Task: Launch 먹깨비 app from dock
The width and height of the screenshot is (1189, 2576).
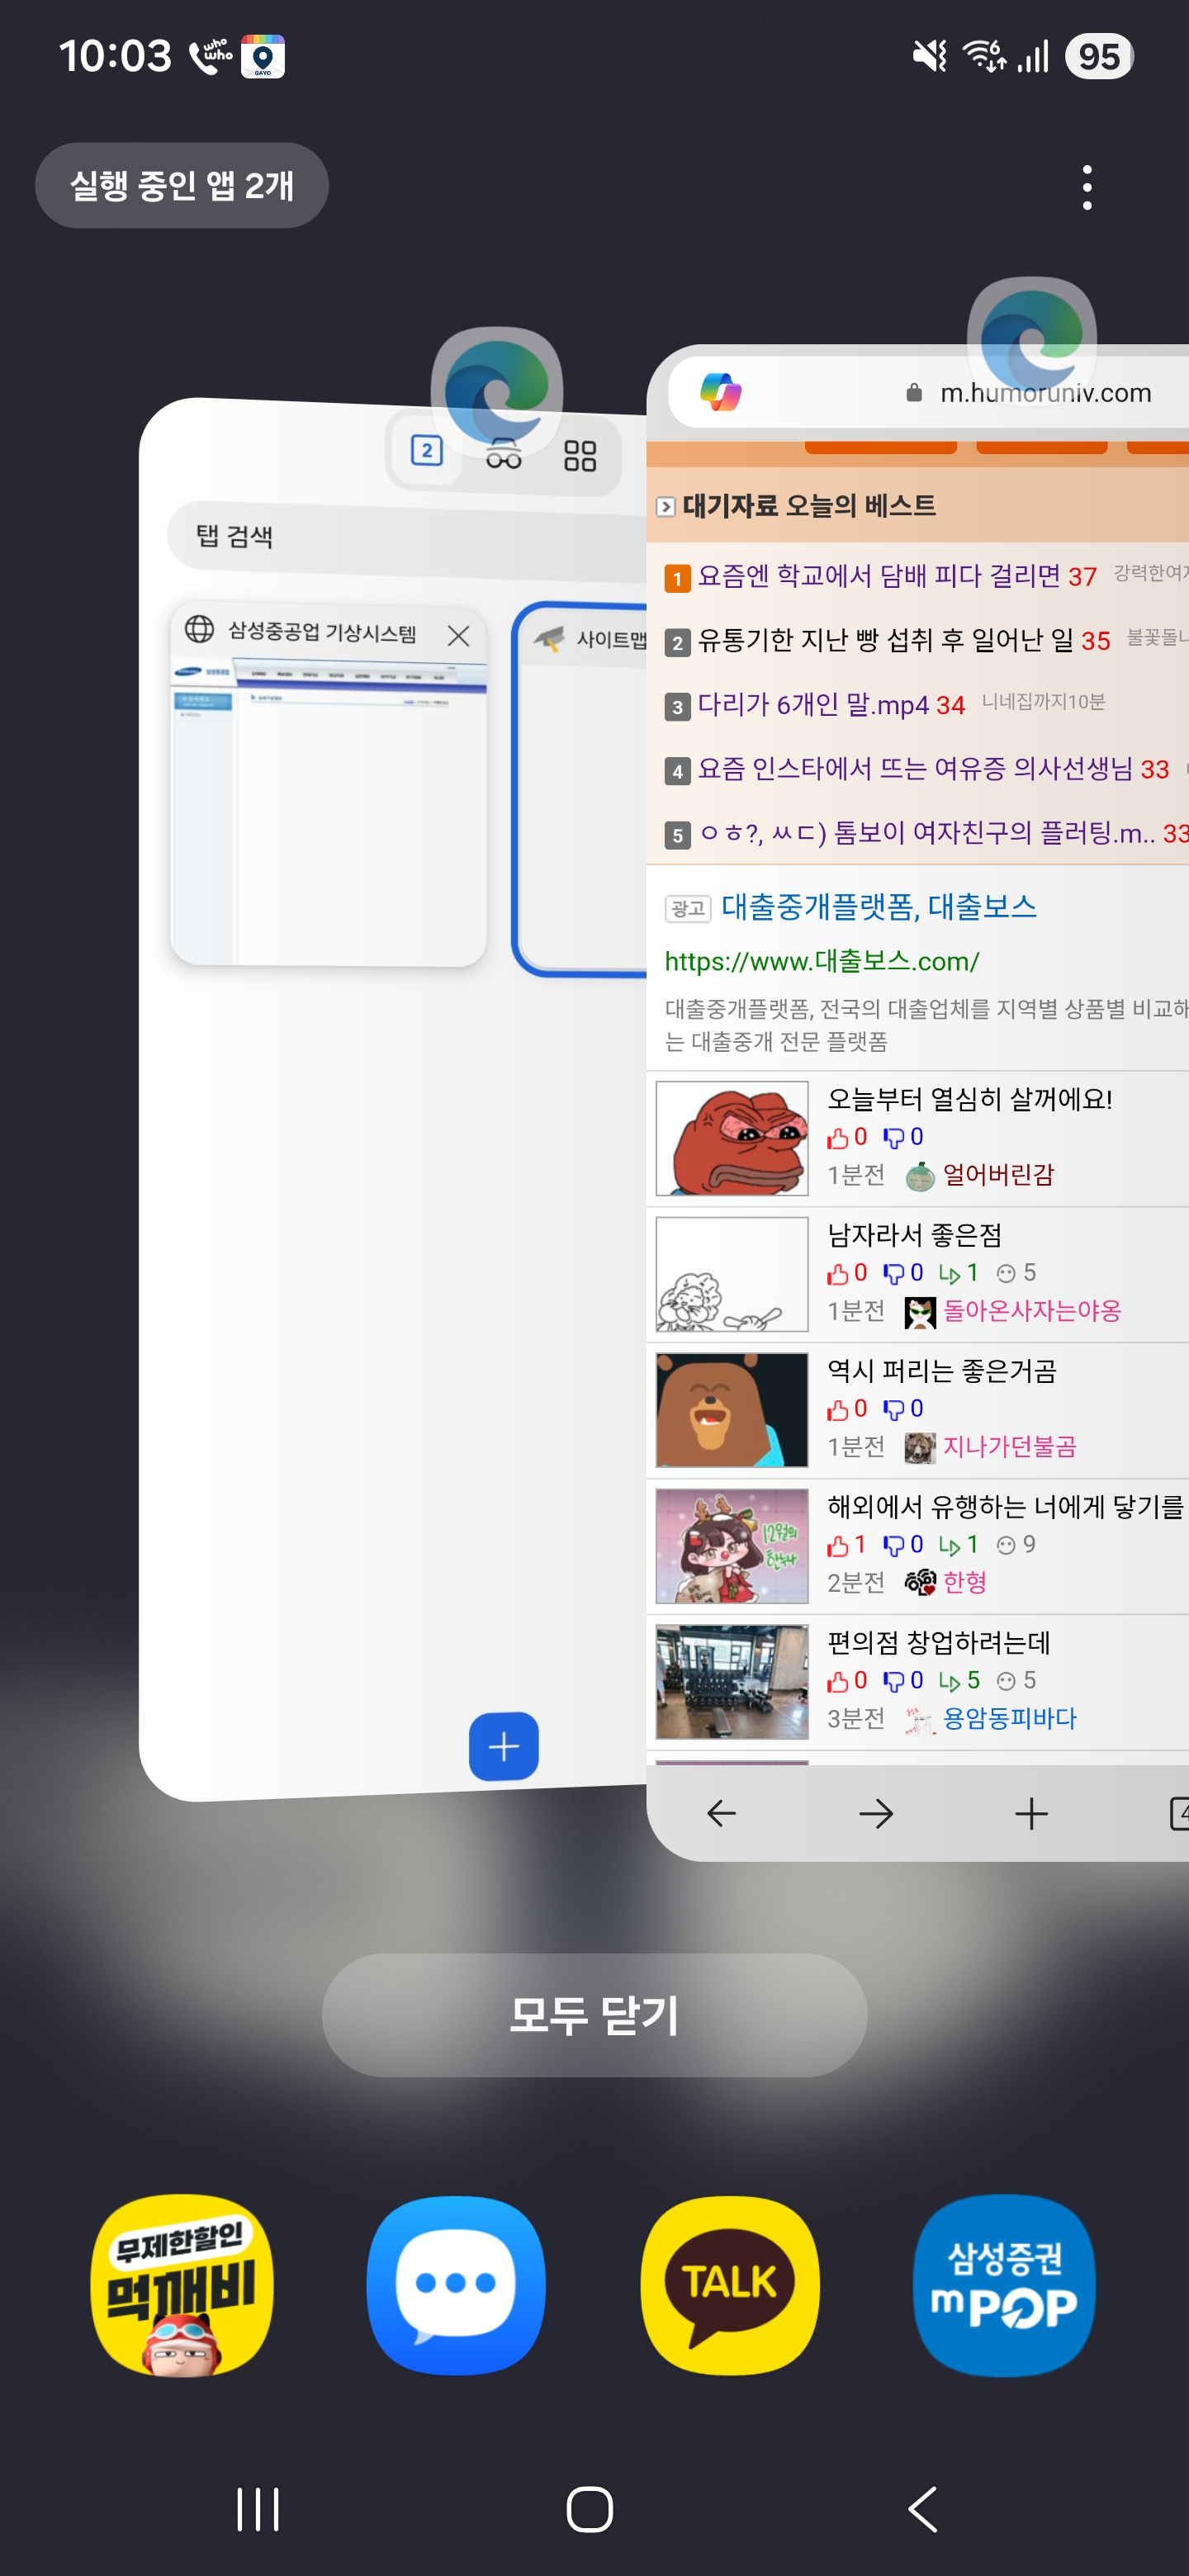Action: pyautogui.click(x=181, y=2285)
